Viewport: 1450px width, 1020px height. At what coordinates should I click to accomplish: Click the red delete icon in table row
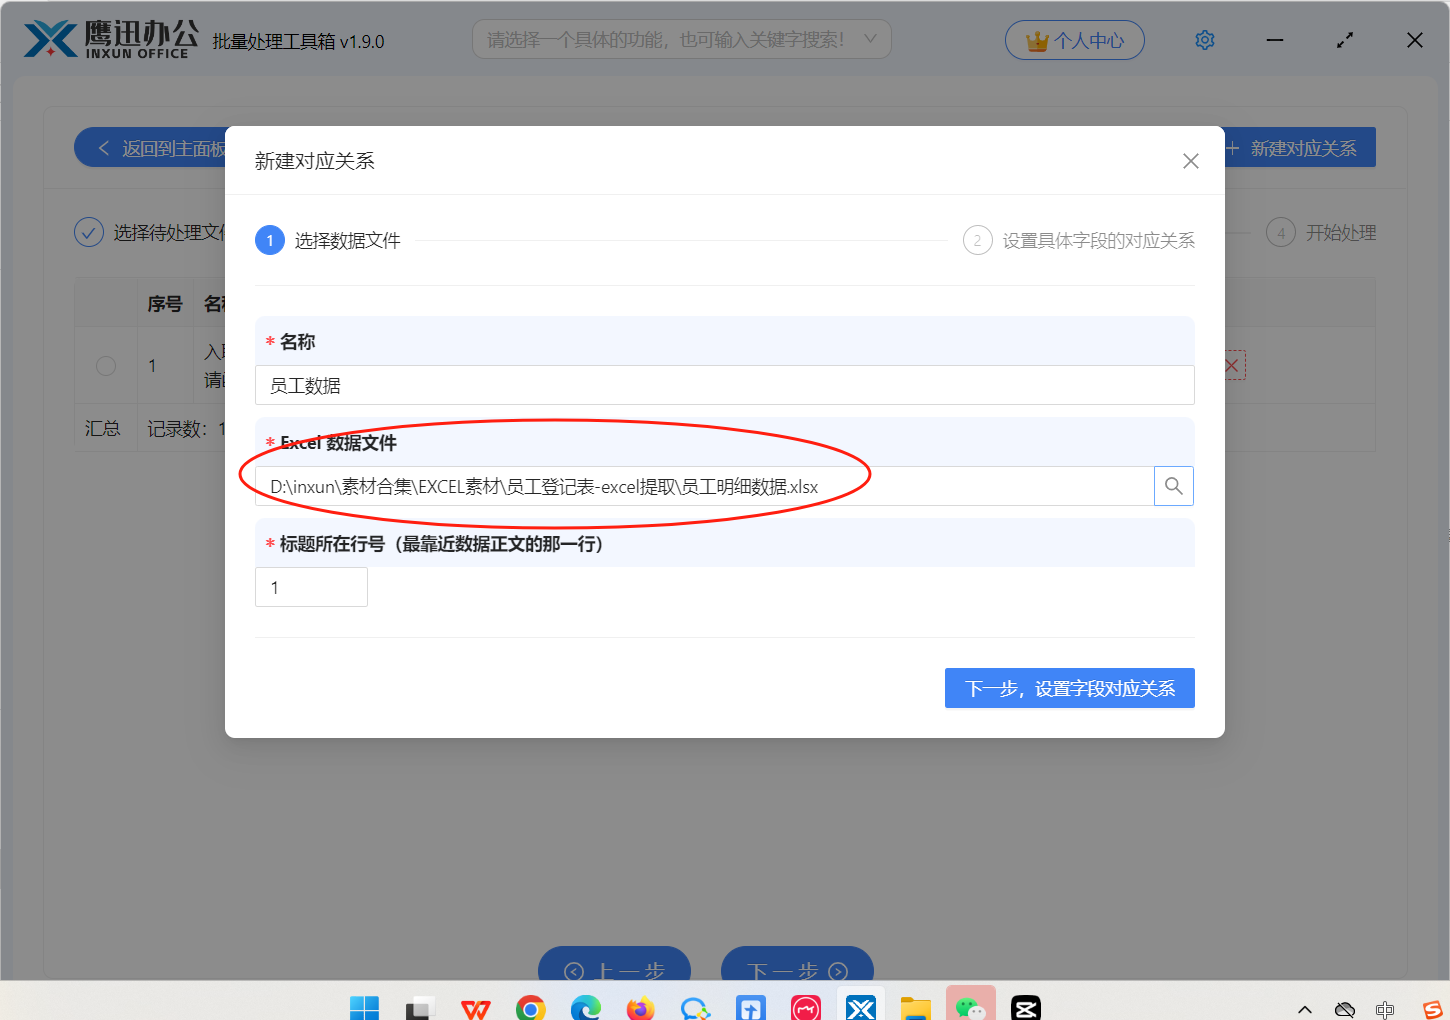click(x=1232, y=366)
